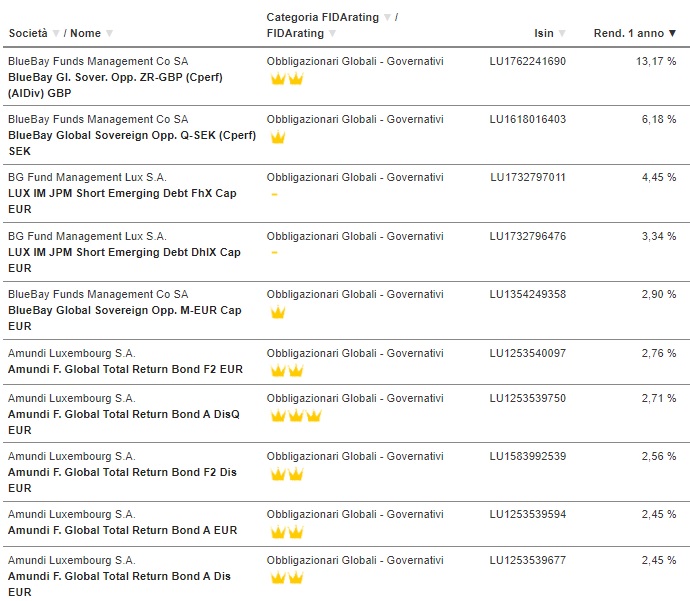Click single crown rating of BlueBay Q-SEK fund
The image size is (690, 601).
278,137
